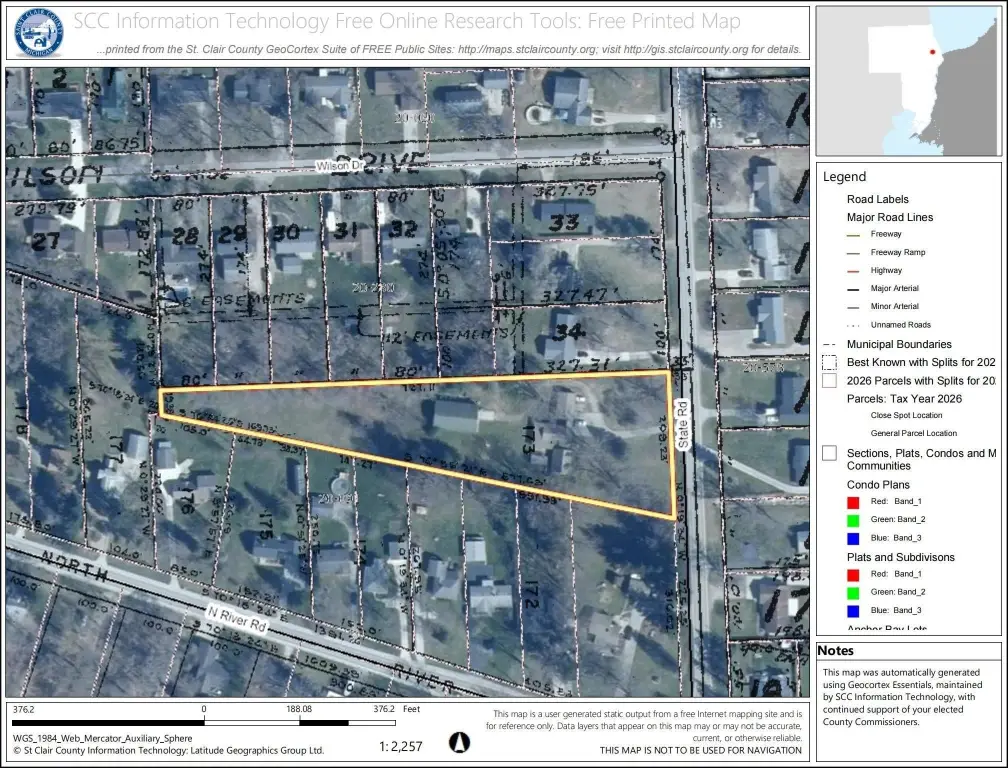1008x768 pixels.
Task: Click the Major Arterial line symbol
Action: coord(853,289)
